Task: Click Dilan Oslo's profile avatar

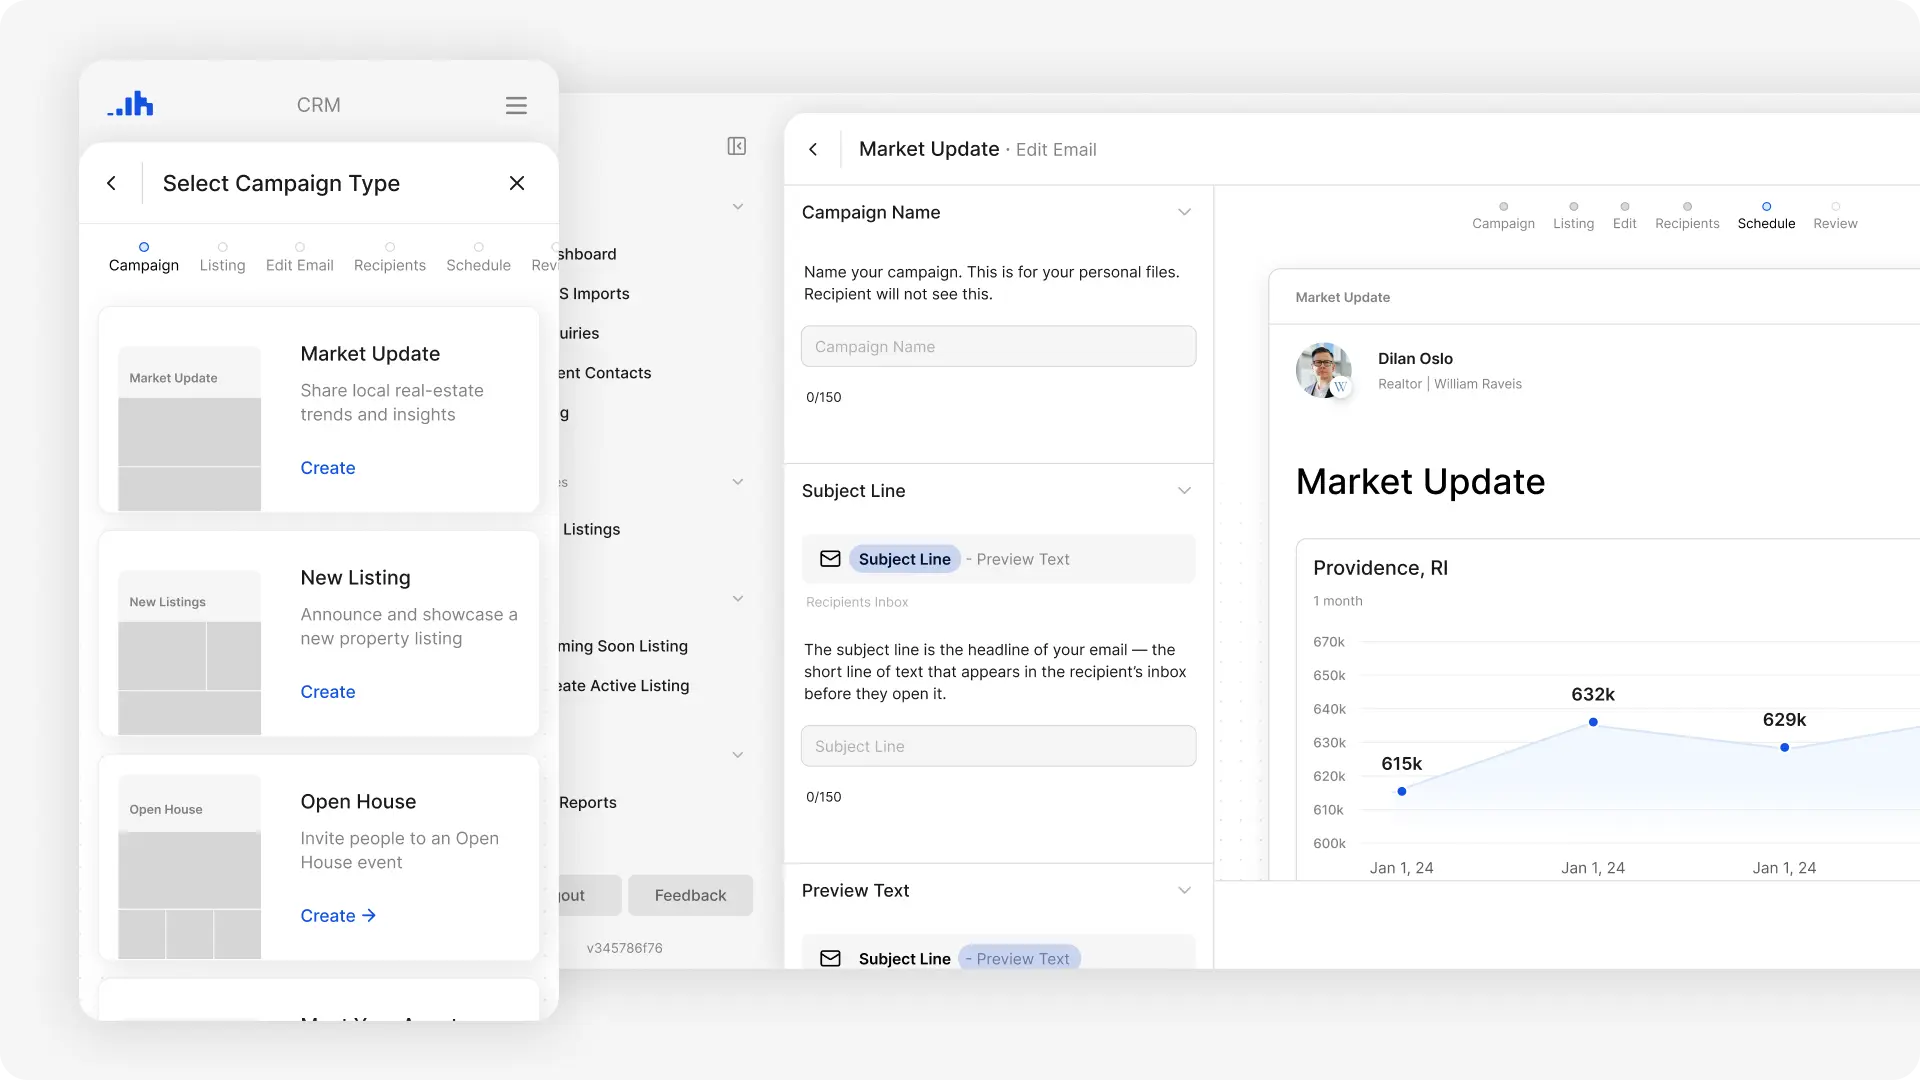Action: [1325, 370]
